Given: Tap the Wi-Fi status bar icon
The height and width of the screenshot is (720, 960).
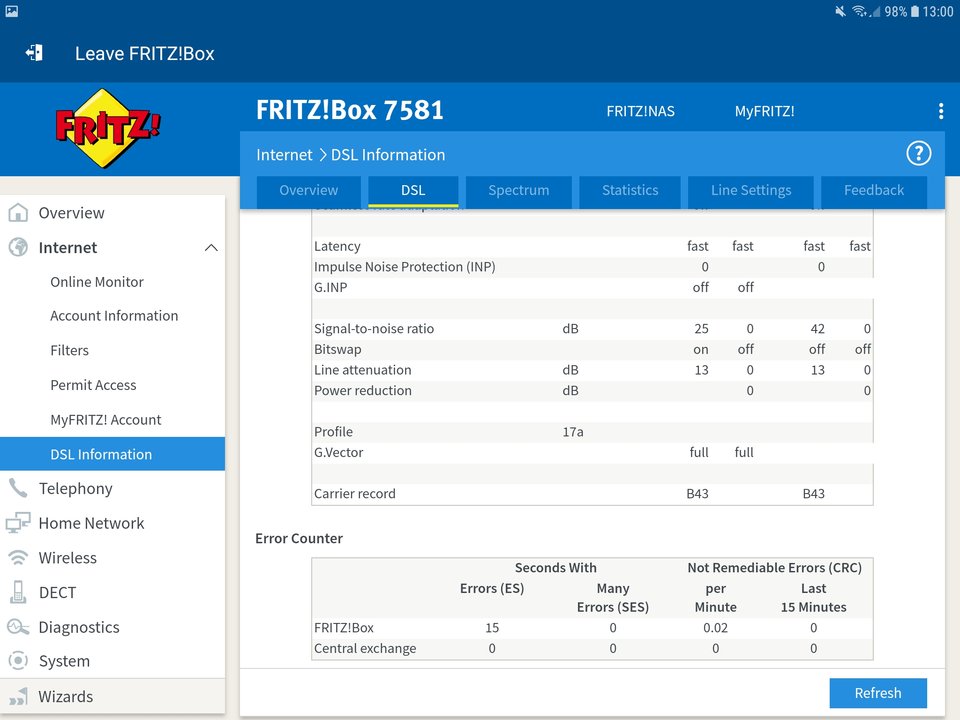Looking at the screenshot, I should 860,11.
